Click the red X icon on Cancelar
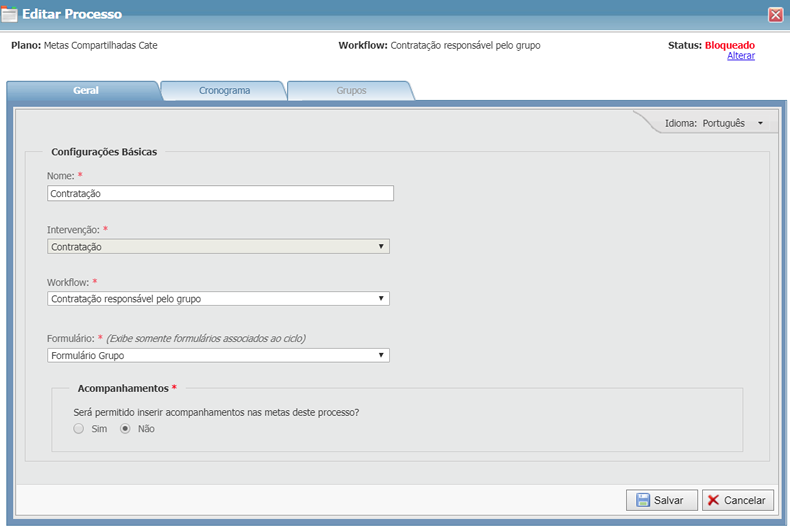Screen dimensions: 790x528 pyautogui.click(x=713, y=500)
